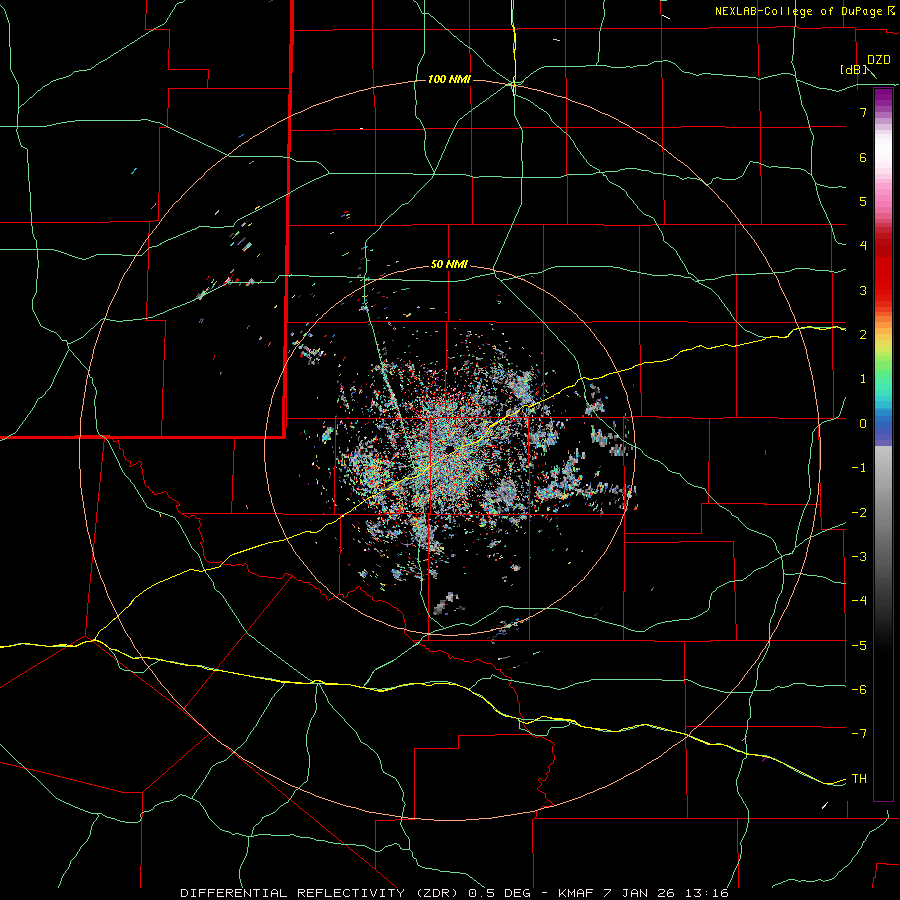900x900 pixels.
Task: Click the positive 5 scale value
Action: (x=863, y=201)
